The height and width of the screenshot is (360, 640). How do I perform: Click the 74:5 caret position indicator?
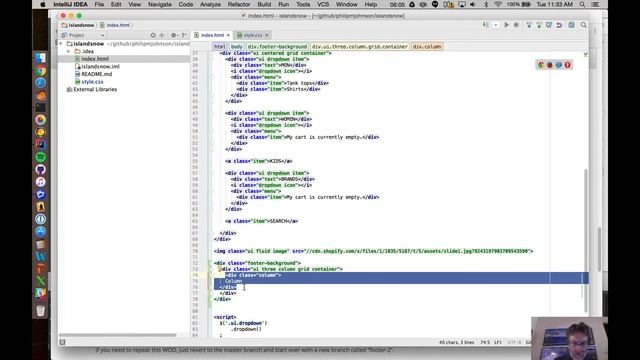(x=485, y=342)
